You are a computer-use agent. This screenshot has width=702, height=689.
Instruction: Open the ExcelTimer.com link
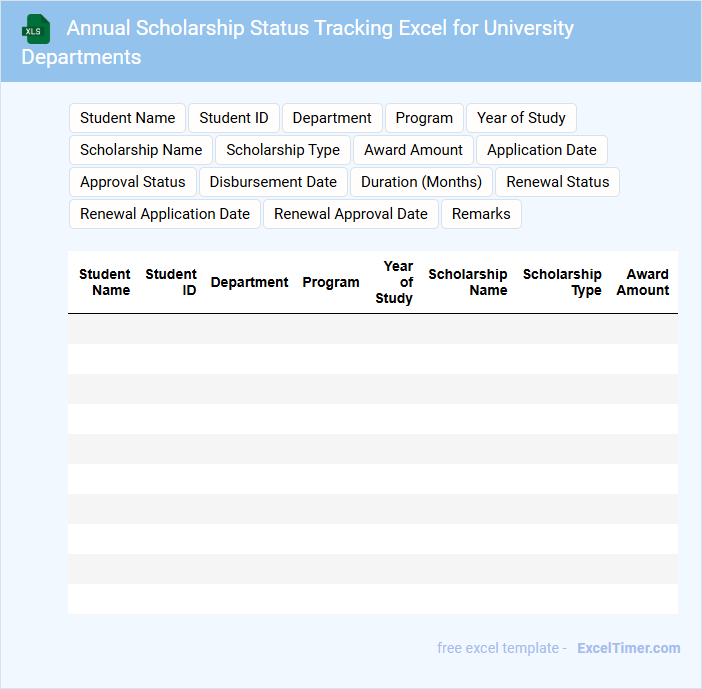(628, 648)
